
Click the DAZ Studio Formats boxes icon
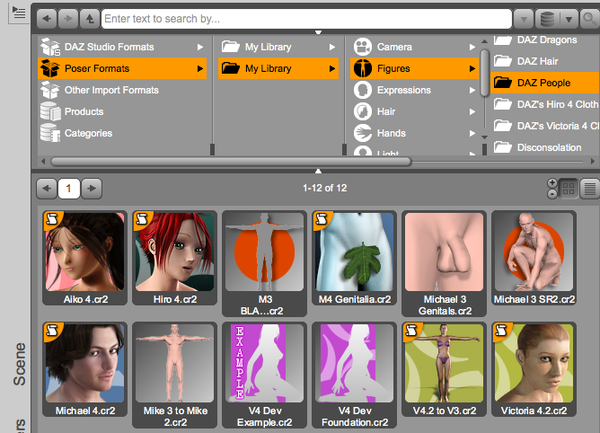(51, 47)
